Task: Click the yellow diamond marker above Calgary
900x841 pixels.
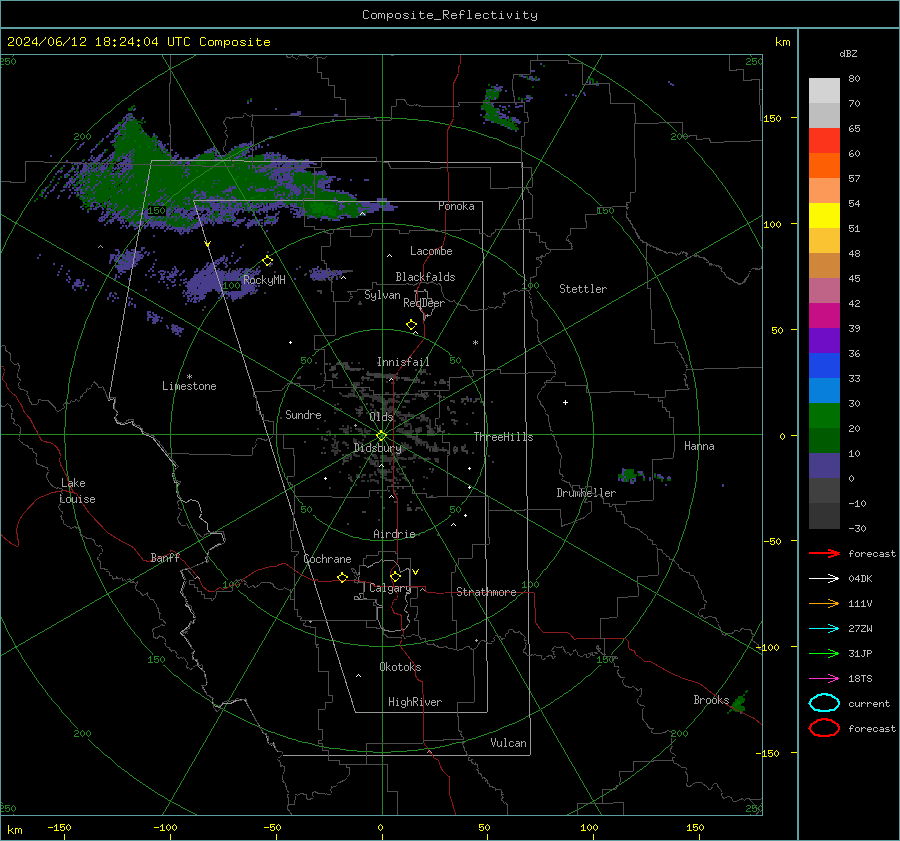Action: [x=395, y=576]
